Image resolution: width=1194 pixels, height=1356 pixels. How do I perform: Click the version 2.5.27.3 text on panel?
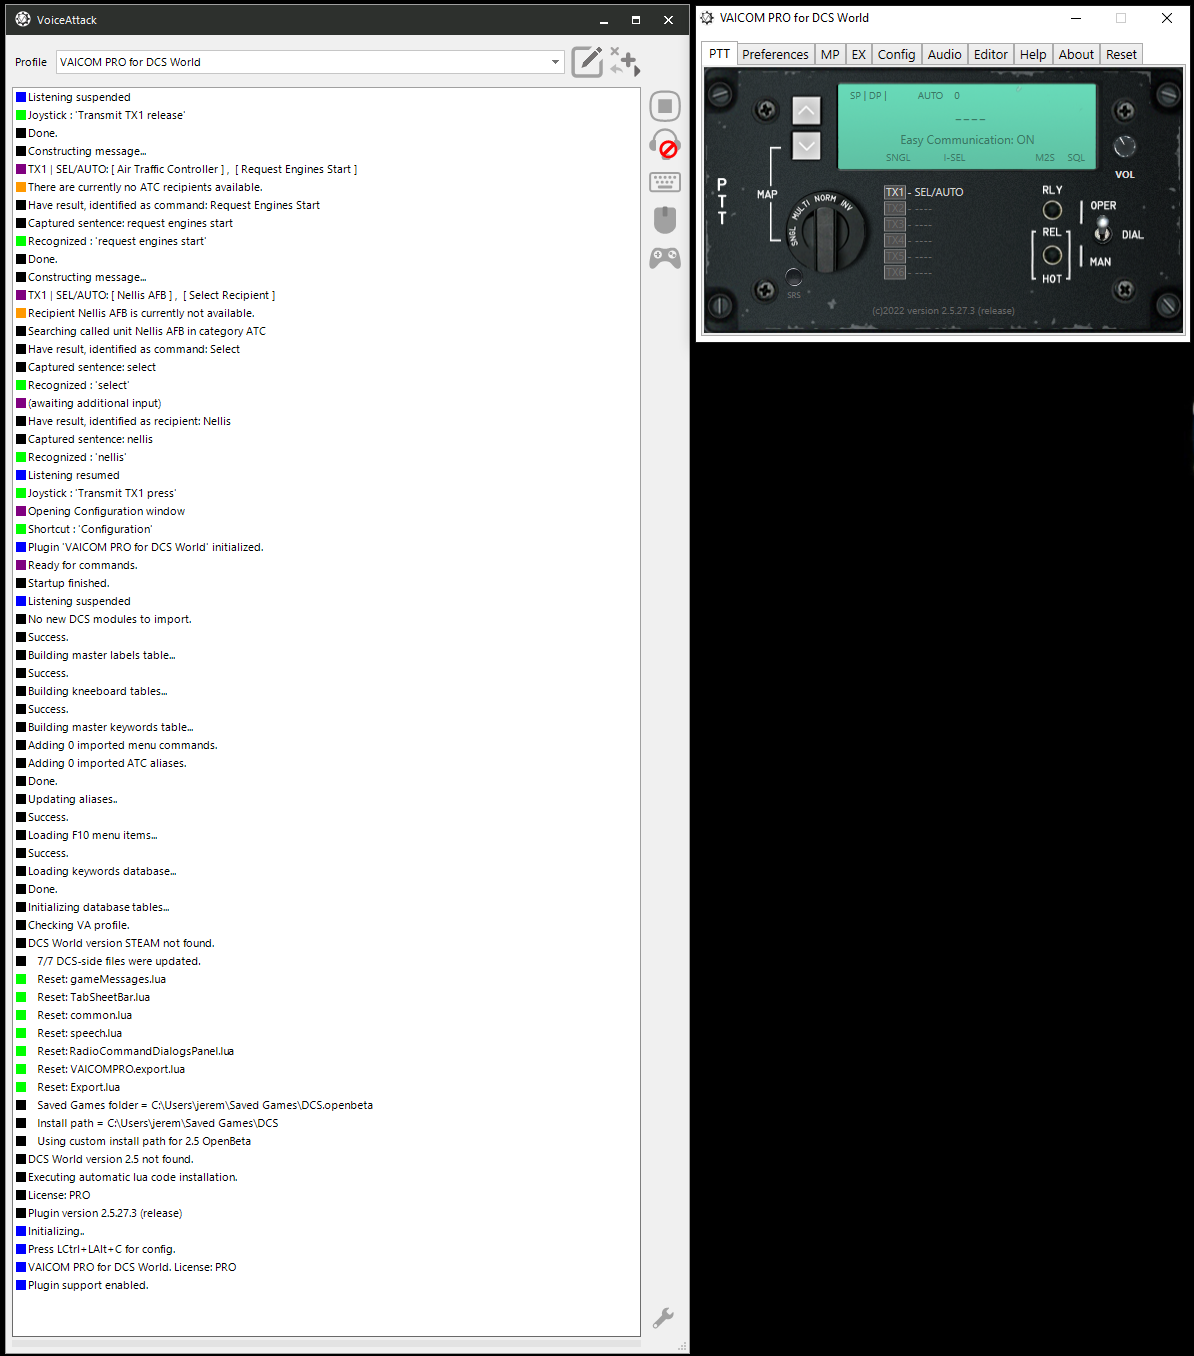click(x=943, y=311)
